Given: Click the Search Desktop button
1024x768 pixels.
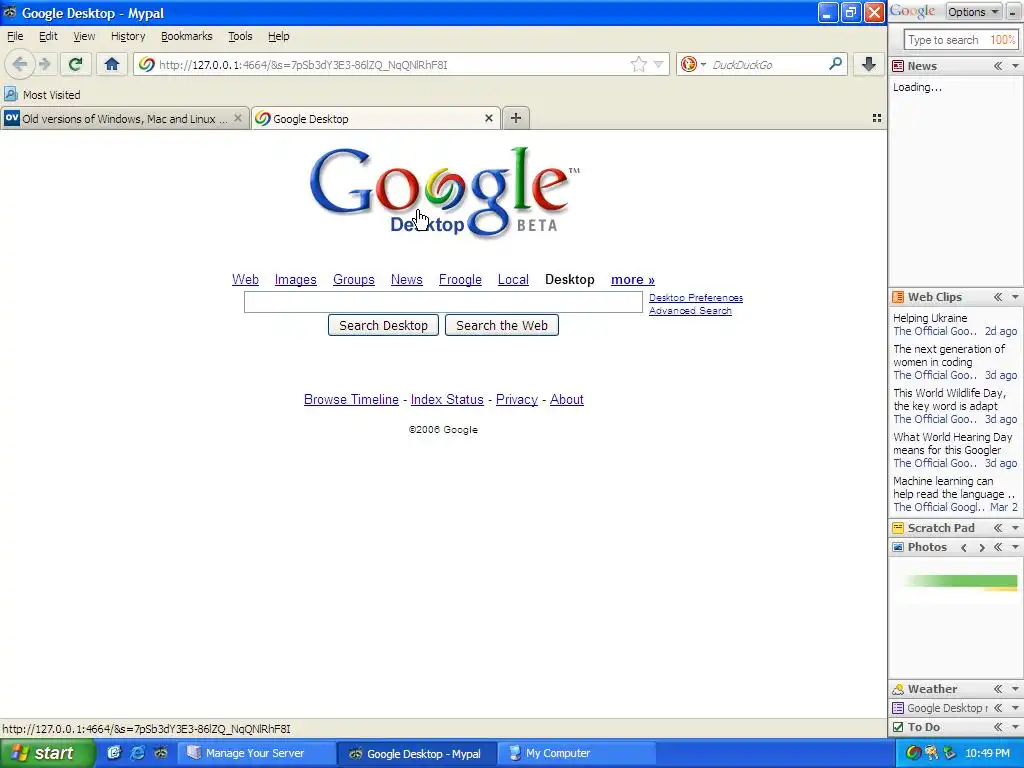Looking at the screenshot, I should (383, 325).
